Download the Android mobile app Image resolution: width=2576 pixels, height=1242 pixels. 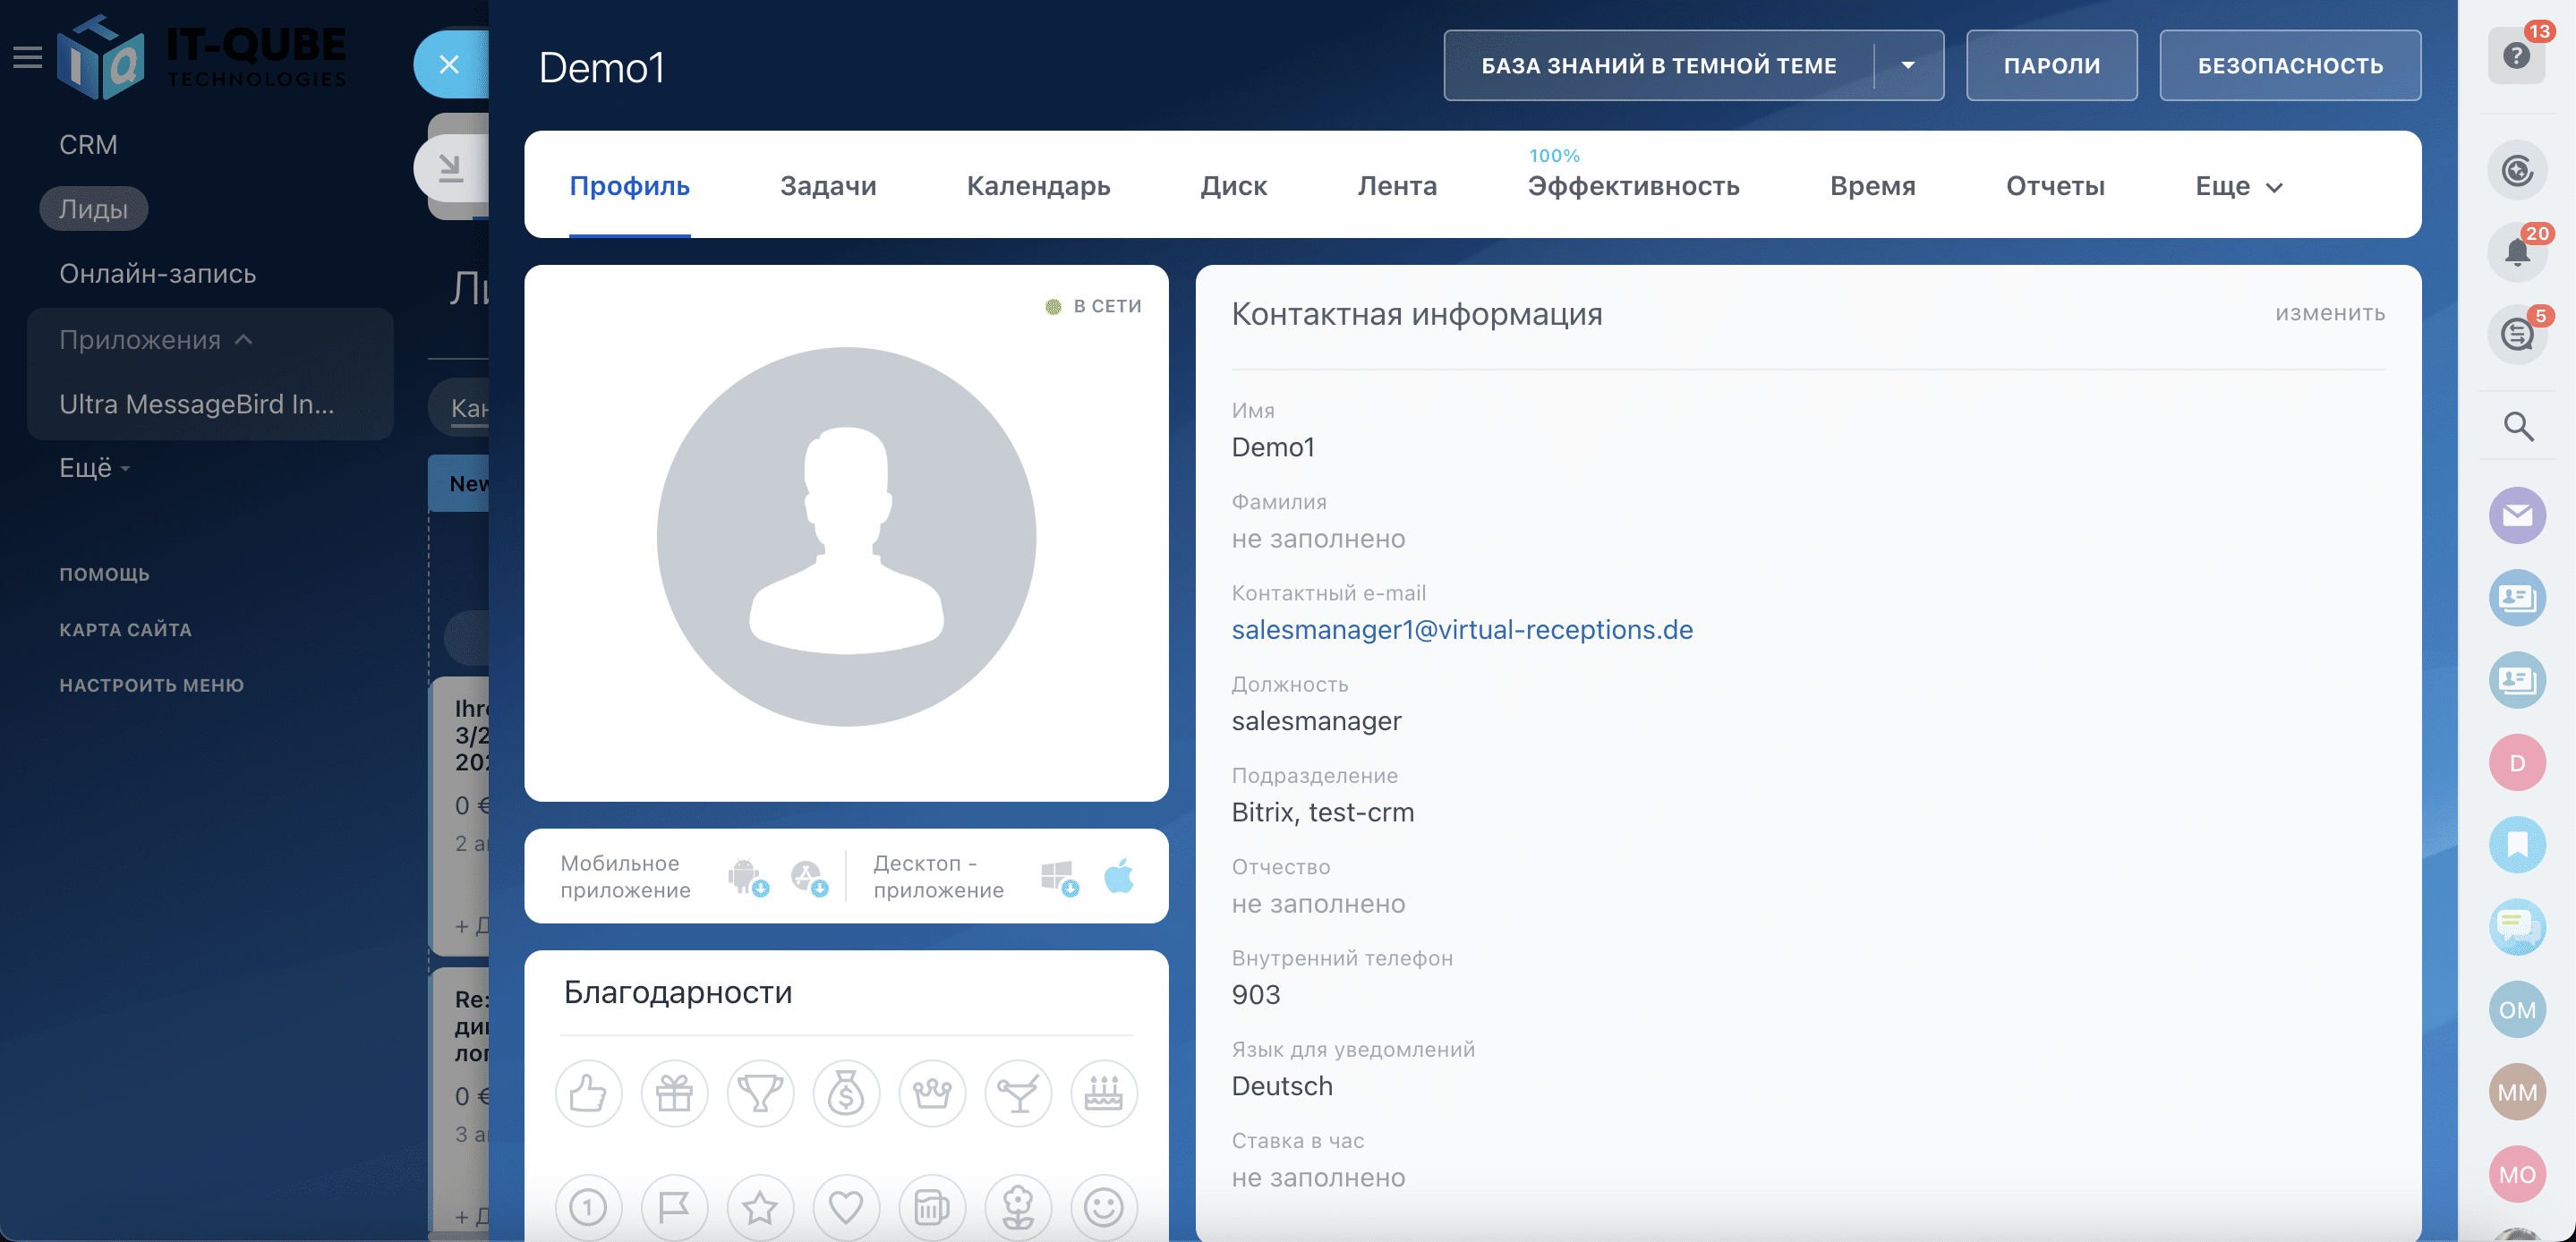746,877
